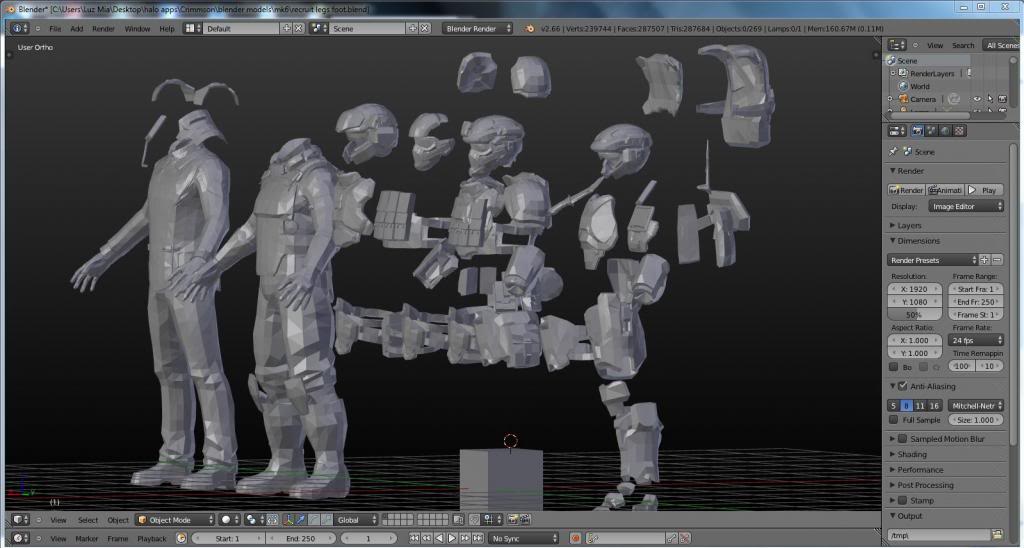Enable the Full Sample checkbox
Image resolution: width=1024 pixels, height=548 pixels.
894,420
